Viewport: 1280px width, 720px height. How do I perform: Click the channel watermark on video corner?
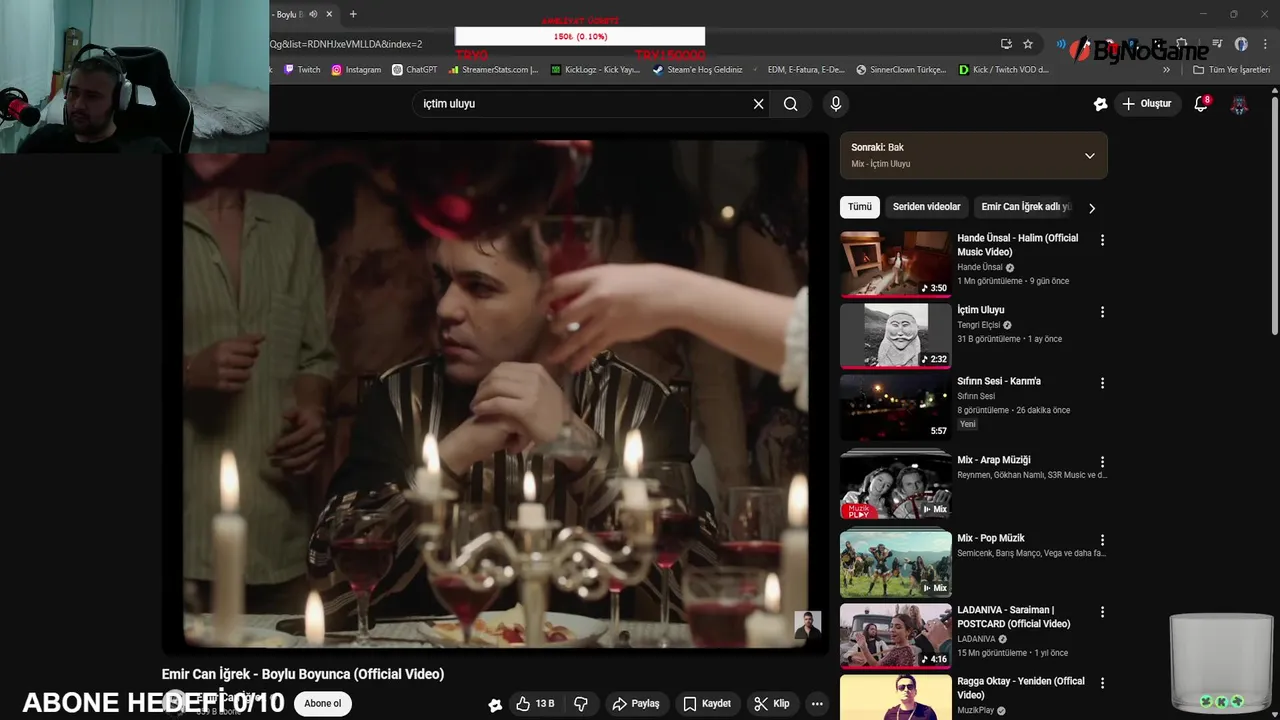[x=807, y=625]
